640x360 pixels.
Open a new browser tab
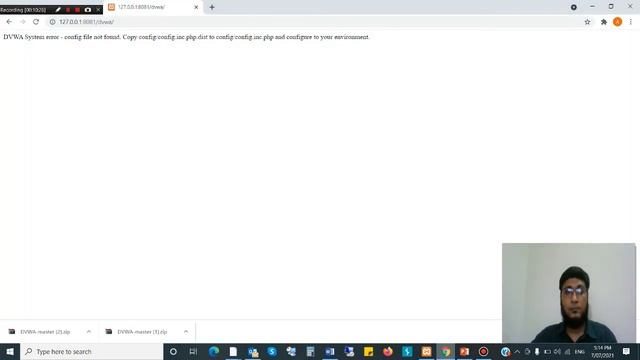(x=212, y=7)
